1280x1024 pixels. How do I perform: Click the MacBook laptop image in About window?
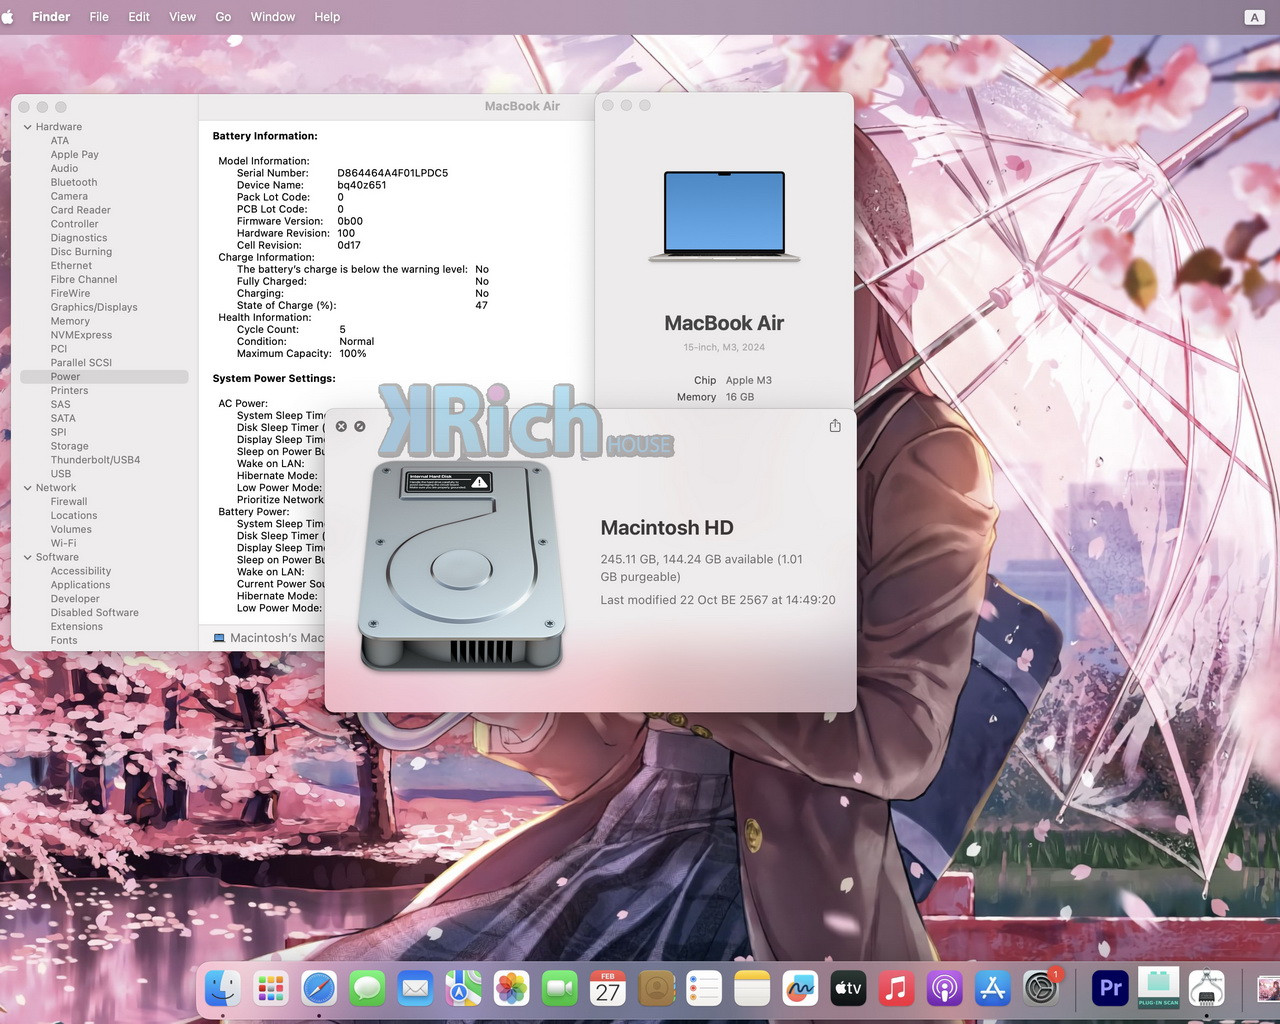click(x=725, y=216)
